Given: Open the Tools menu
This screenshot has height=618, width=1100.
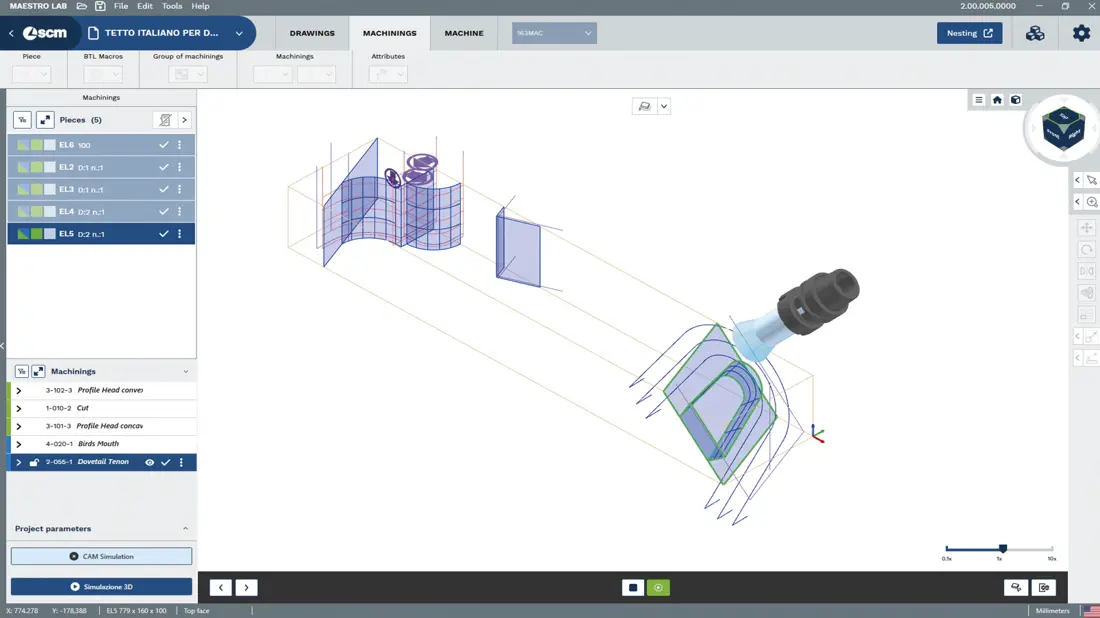Looking at the screenshot, I should coord(172,6).
